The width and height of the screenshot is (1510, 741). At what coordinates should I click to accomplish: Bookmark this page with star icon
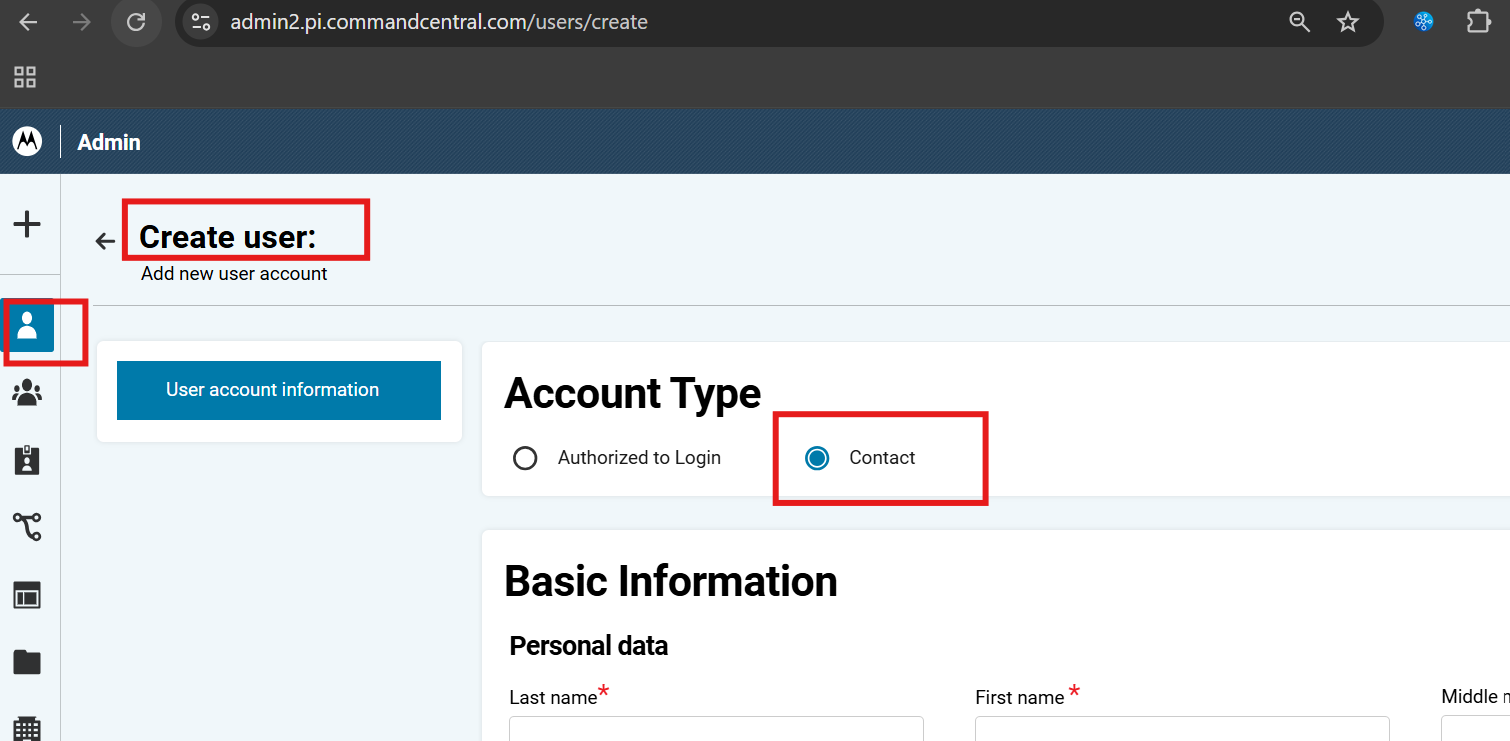1348,22
